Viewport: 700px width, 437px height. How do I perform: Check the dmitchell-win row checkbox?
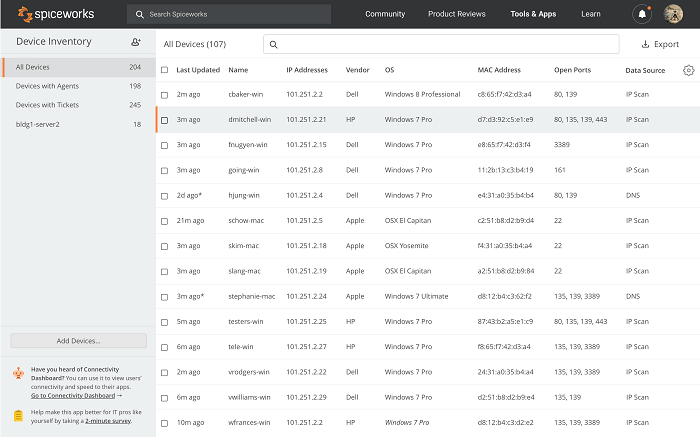164,120
